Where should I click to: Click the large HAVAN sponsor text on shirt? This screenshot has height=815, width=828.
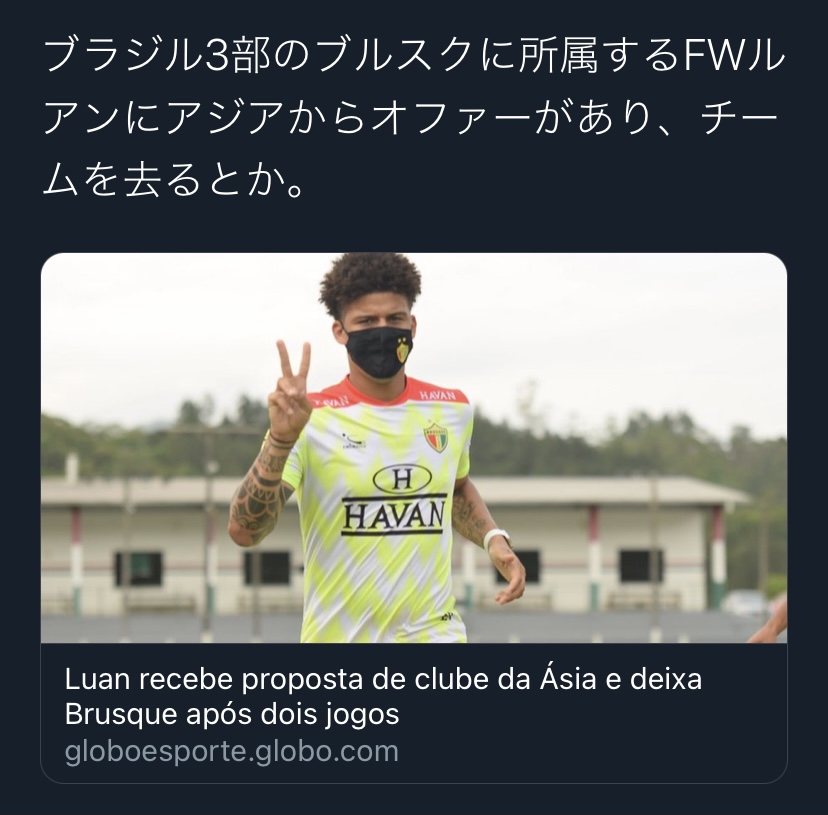click(x=394, y=515)
